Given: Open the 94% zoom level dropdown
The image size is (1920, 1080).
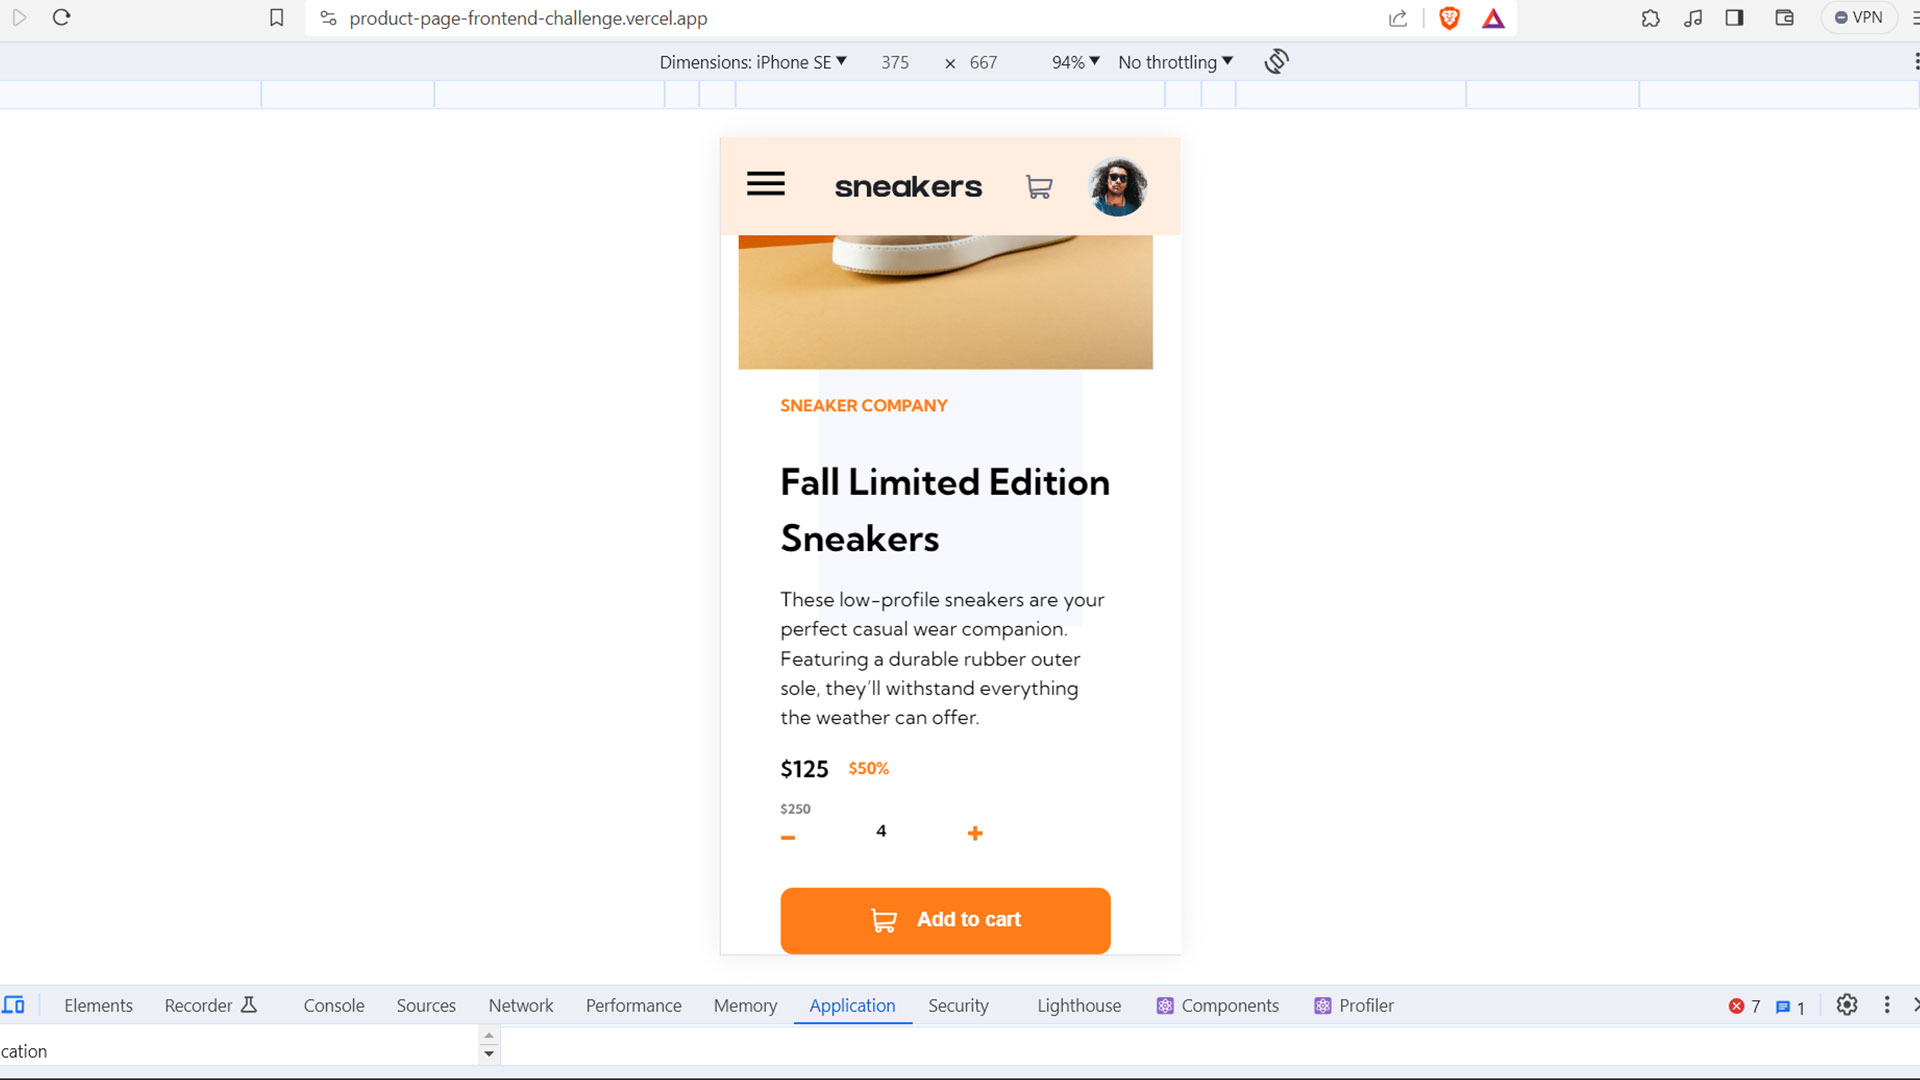Looking at the screenshot, I should [x=1075, y=62].
